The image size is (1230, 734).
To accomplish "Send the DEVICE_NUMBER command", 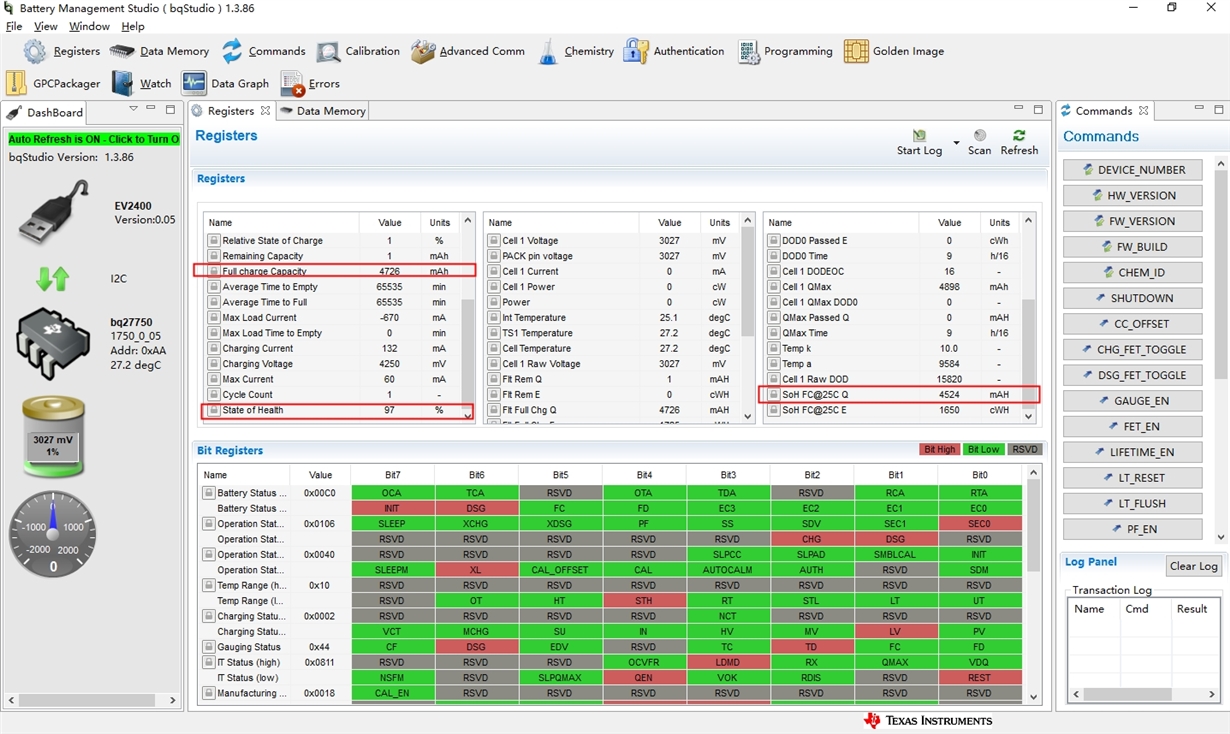I will tap(1132, 170).
